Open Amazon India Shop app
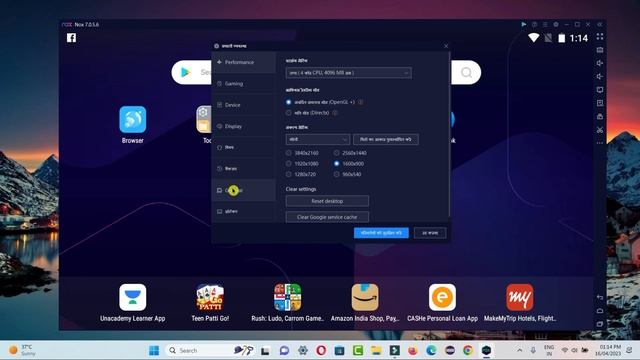The width and height of the screenshot is (640, 360). click(365, 298)
